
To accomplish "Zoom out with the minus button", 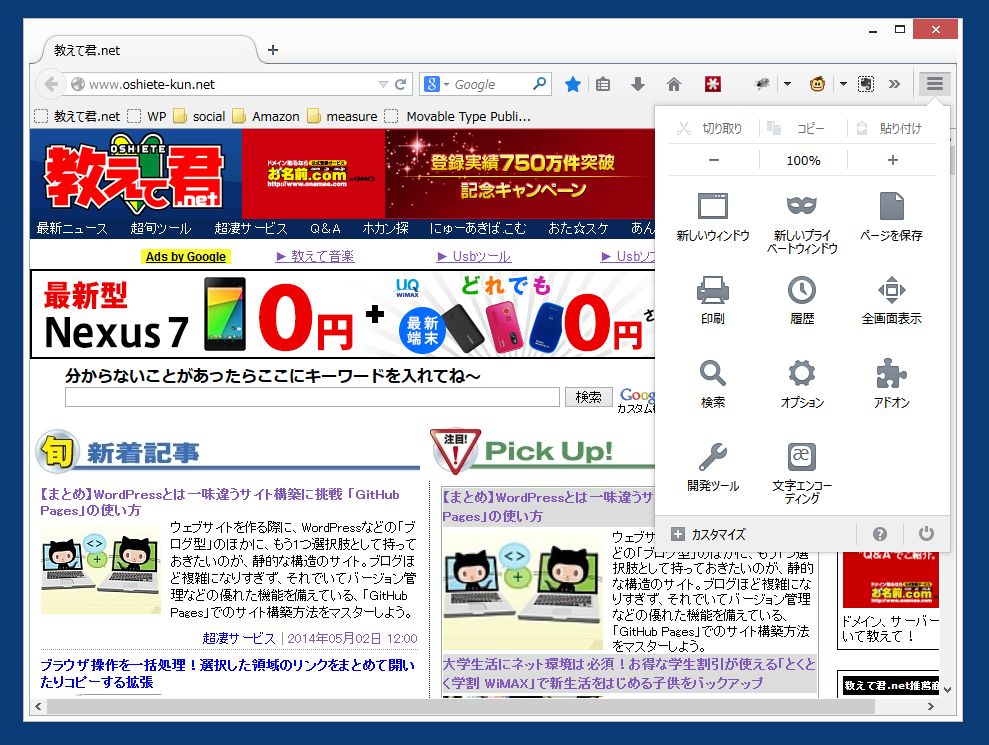I will pyautogui.click(x=713, y=160).
